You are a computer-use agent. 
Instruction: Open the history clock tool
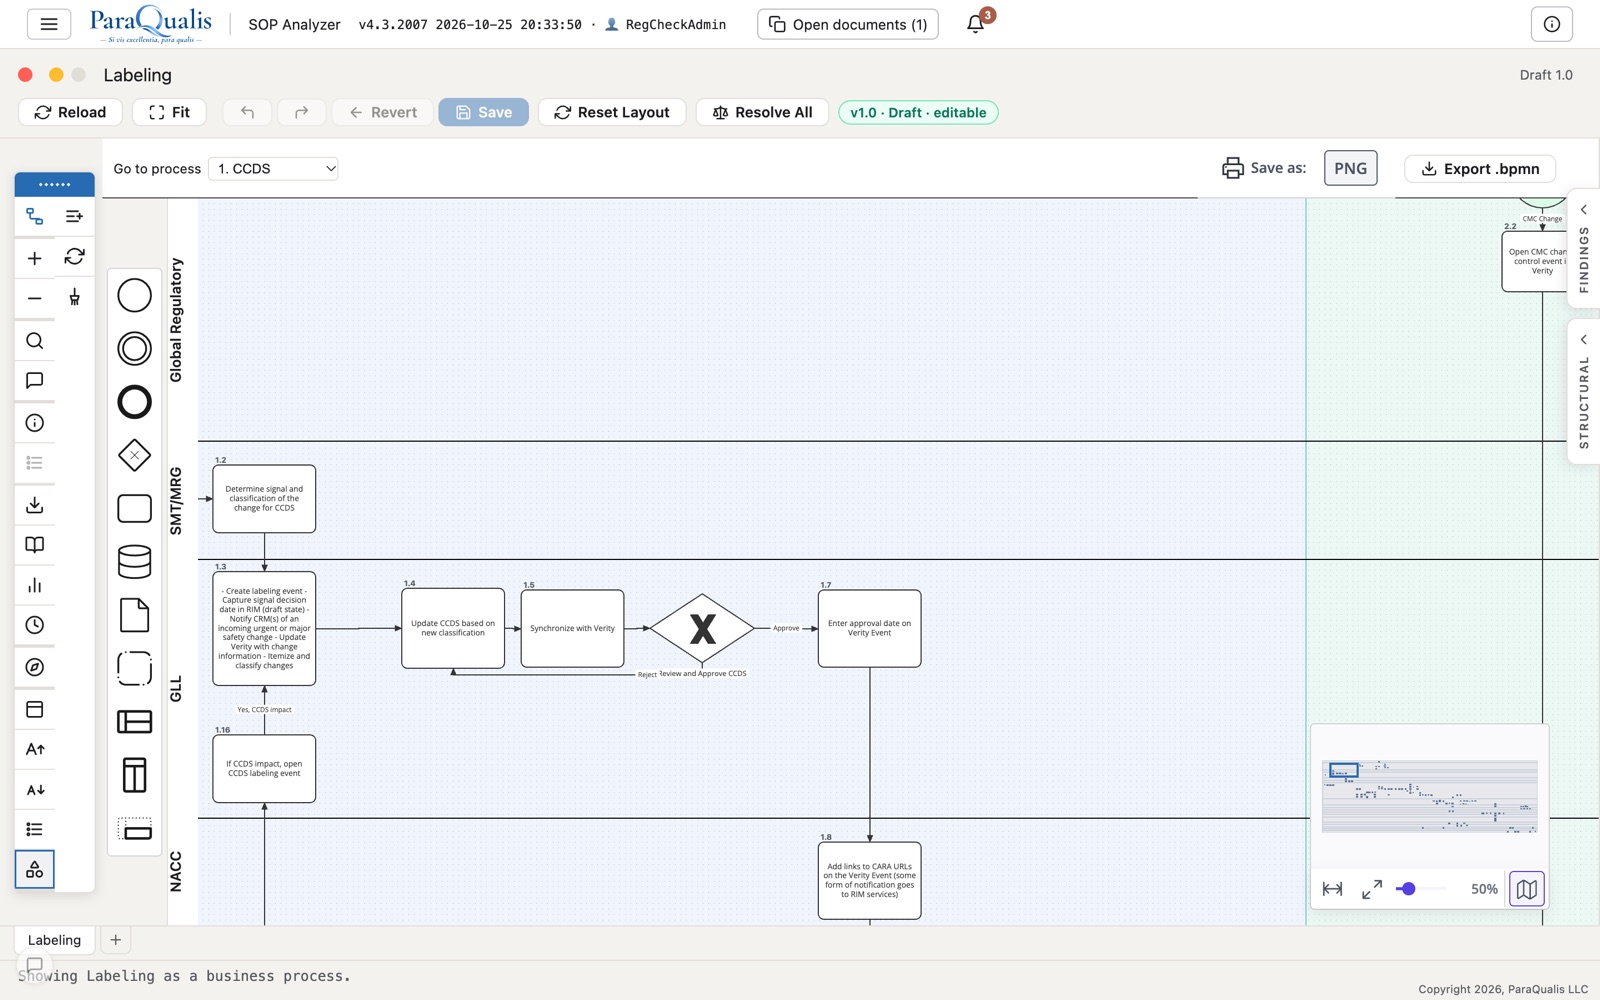(x=35, y=625)
